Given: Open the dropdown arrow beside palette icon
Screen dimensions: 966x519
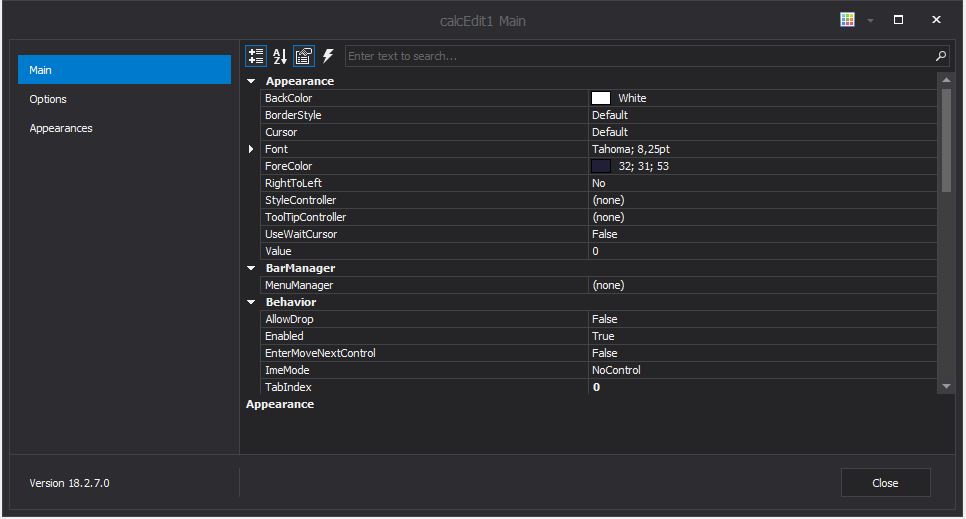Looking at the screenshot, I should coord(870,20).
